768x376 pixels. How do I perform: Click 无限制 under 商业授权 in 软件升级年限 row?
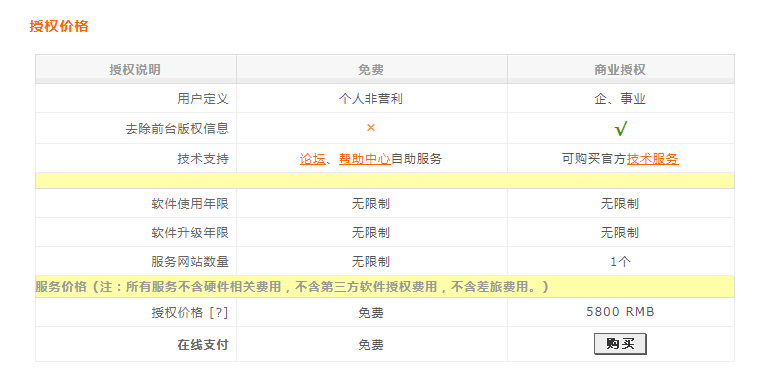[x=620, y=233]
